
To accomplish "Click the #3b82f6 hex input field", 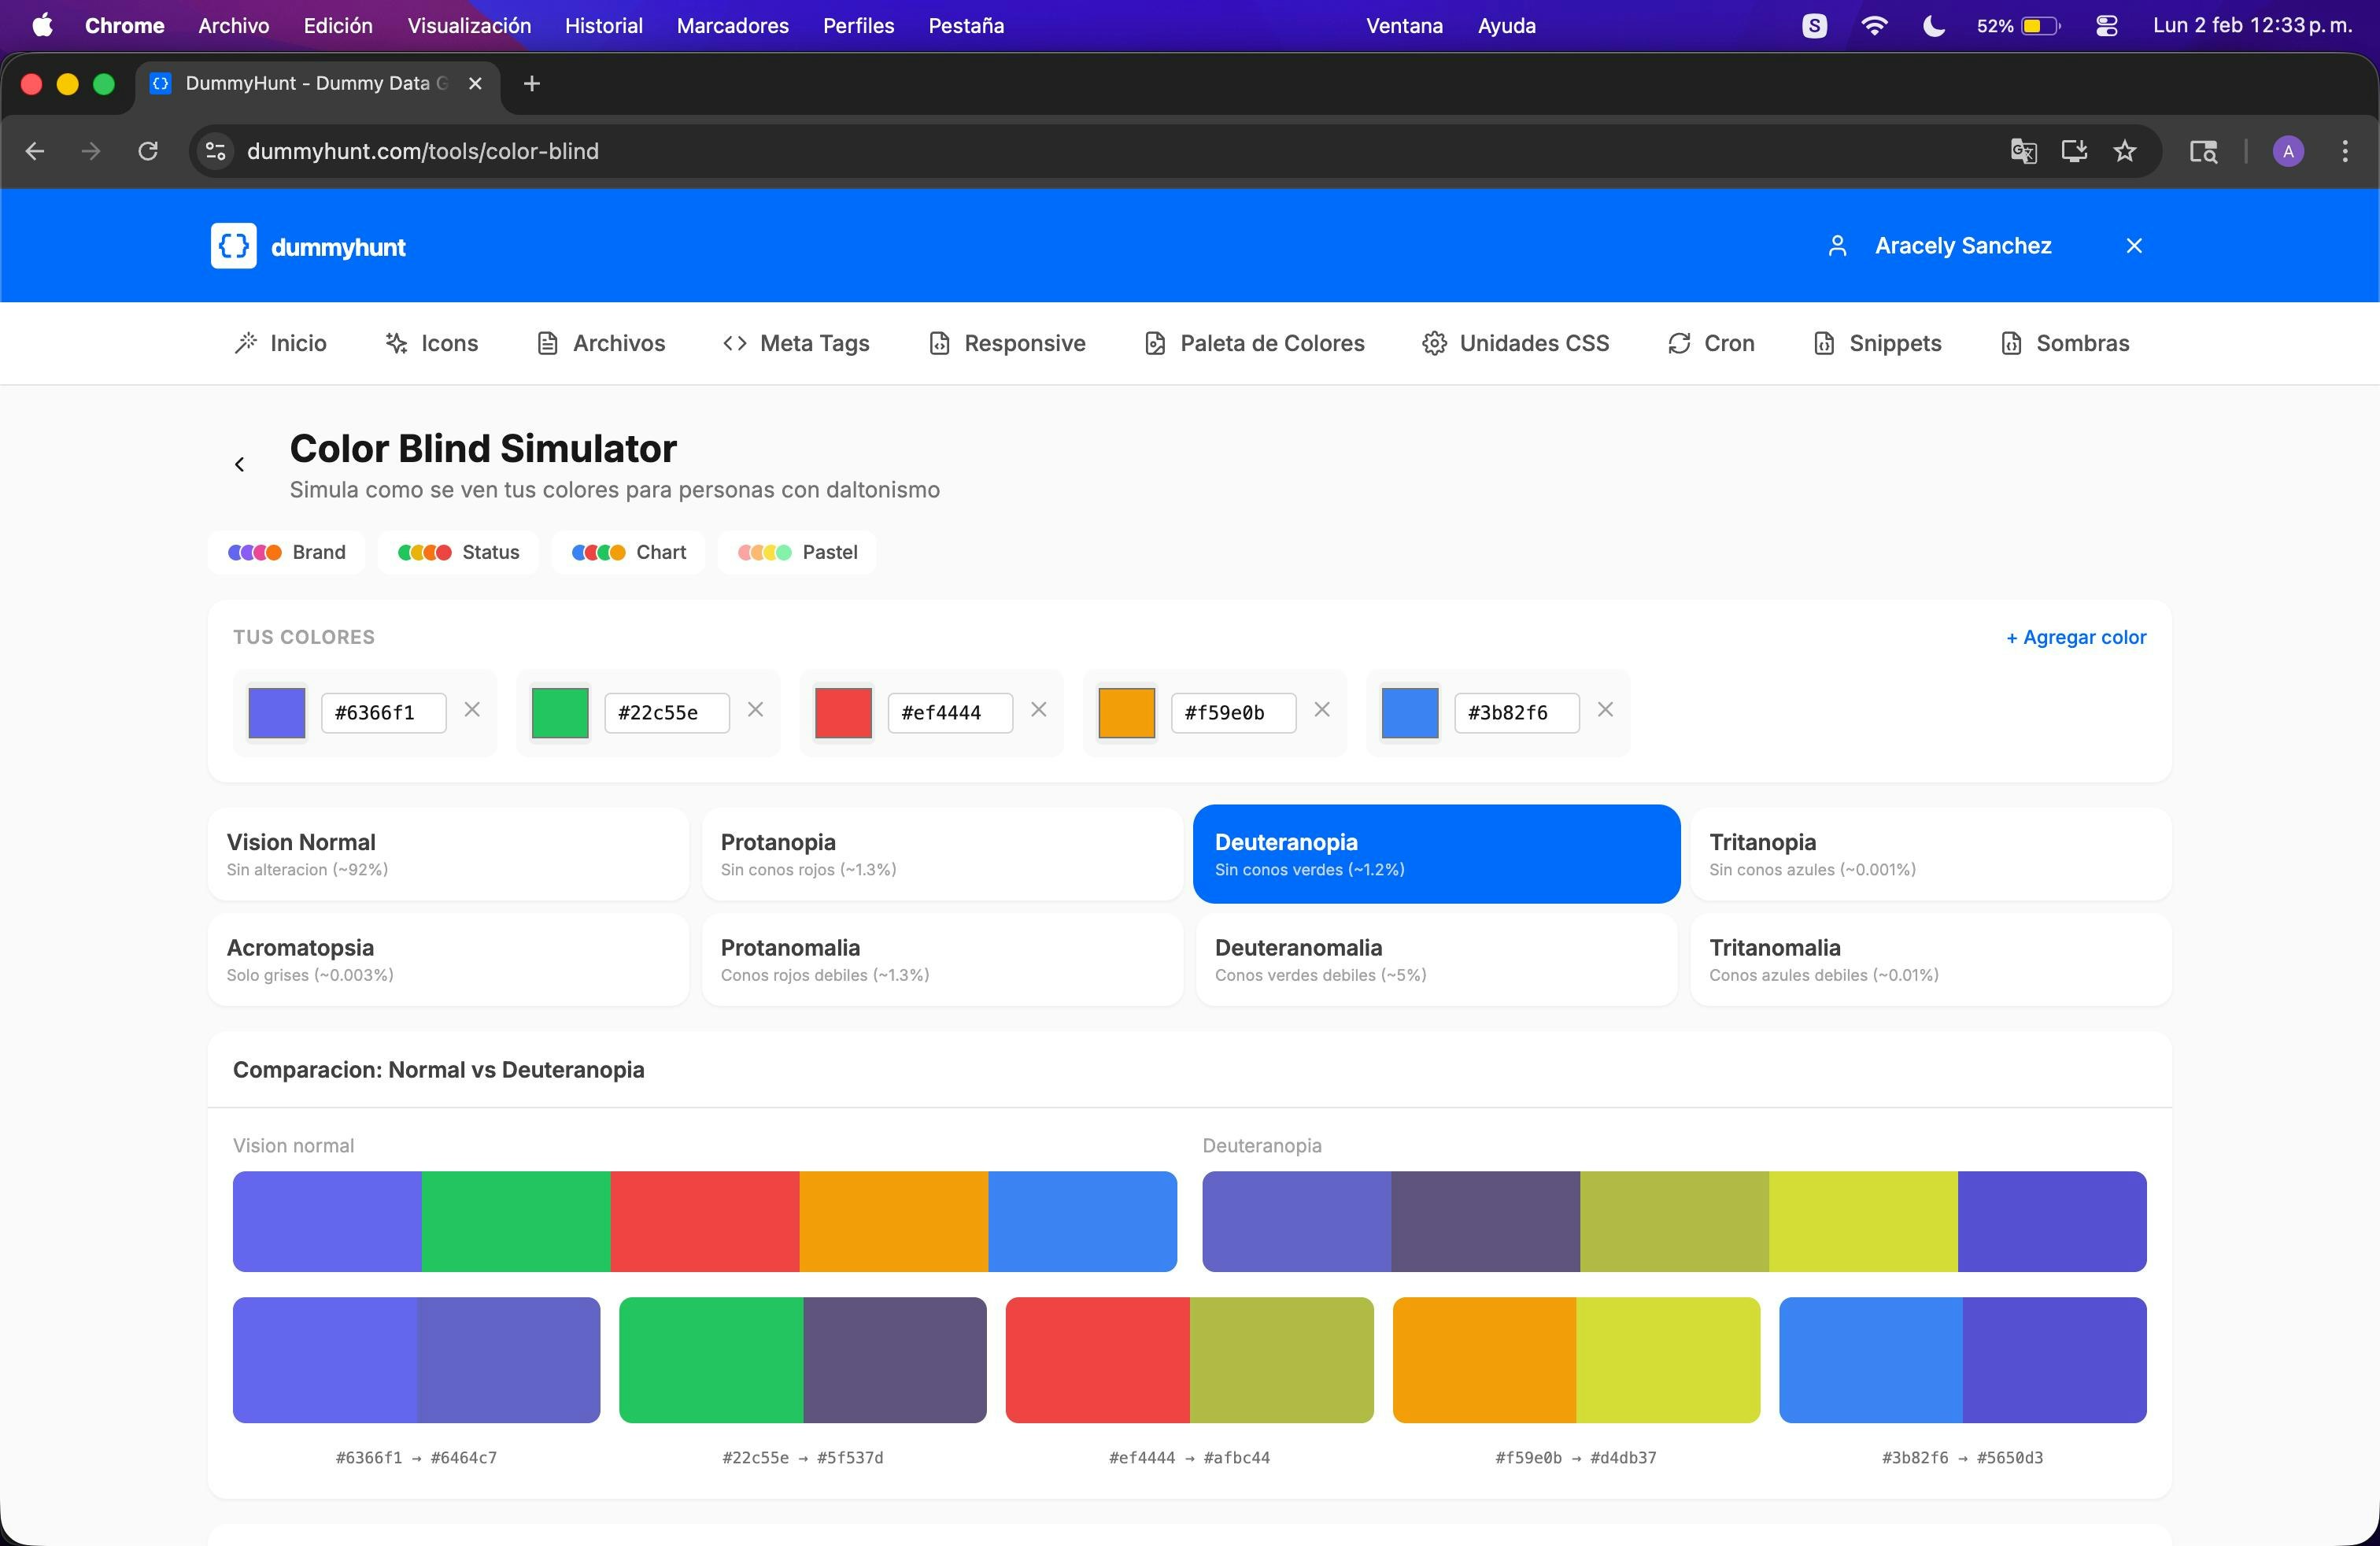I will click(x=1515, y=713).
